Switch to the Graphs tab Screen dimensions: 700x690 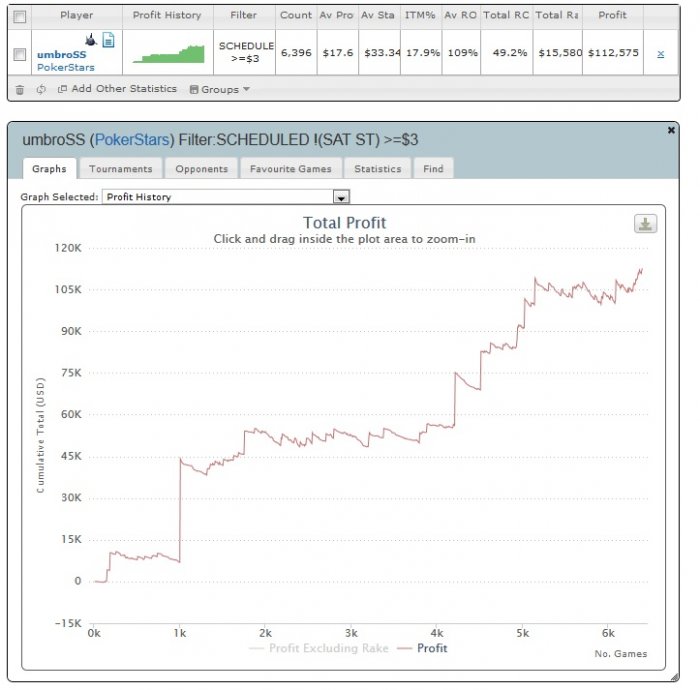(x=49, y=169)
